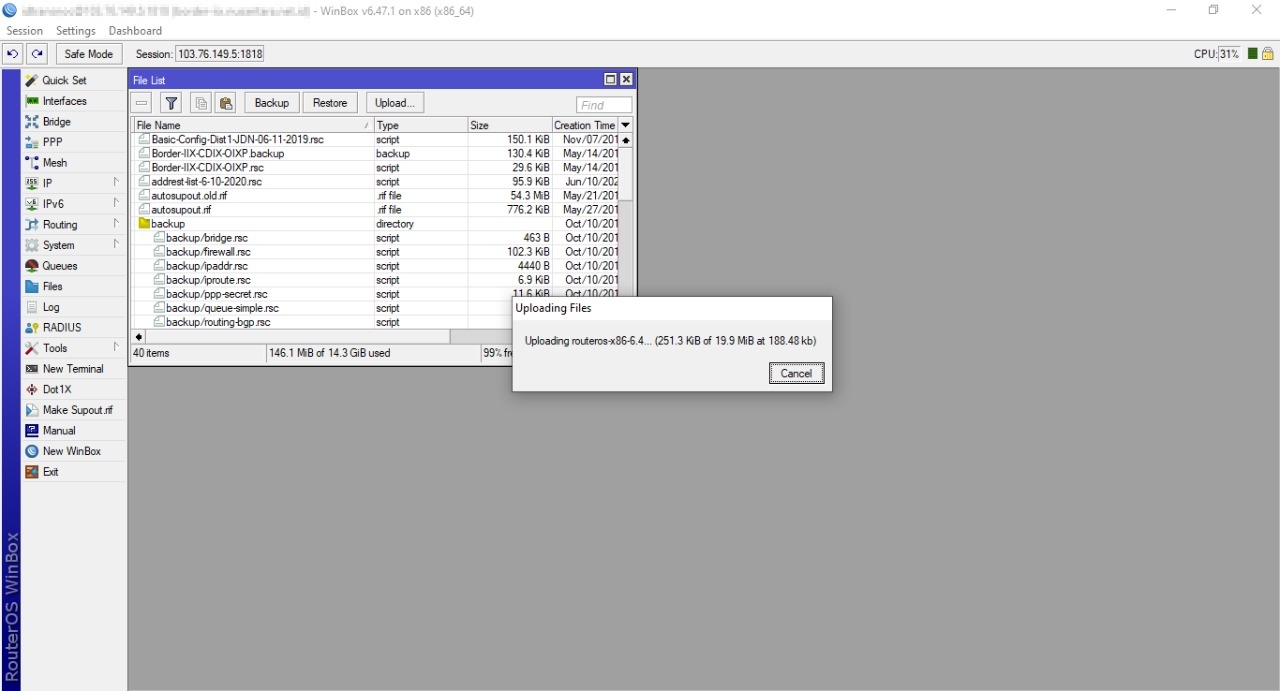Expand the System submenu arrow

(x=116, y=244)
